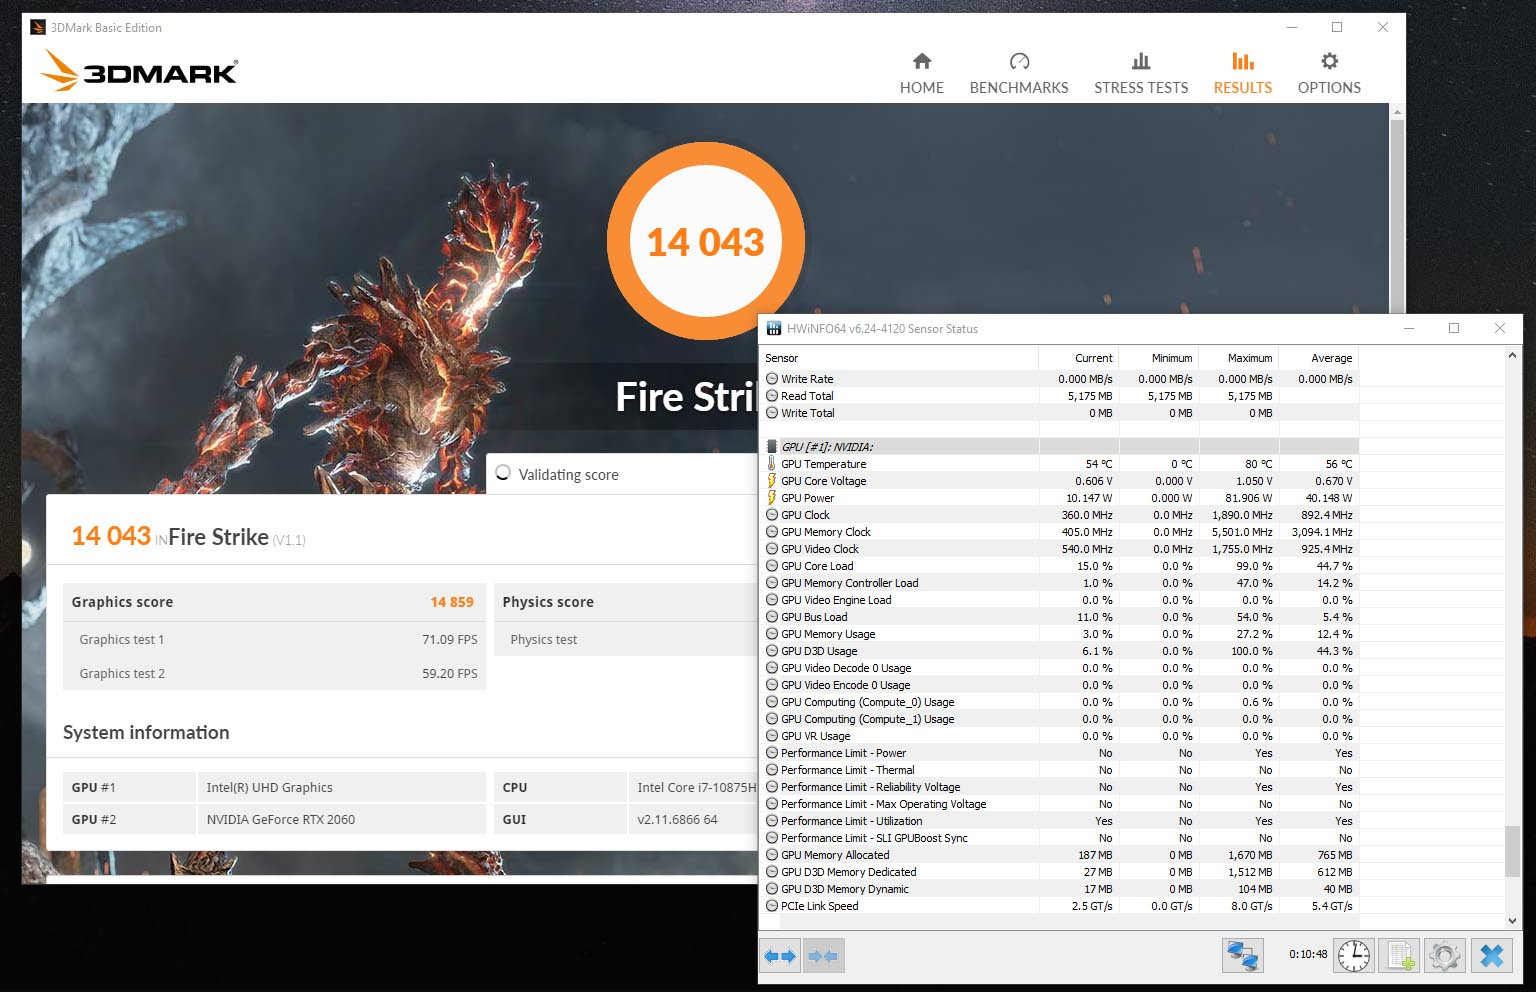Viewport: 1536px width, 992px height.
Task: Click the Sensor column header in HWiNFO
Action: [x=900, y=358]
